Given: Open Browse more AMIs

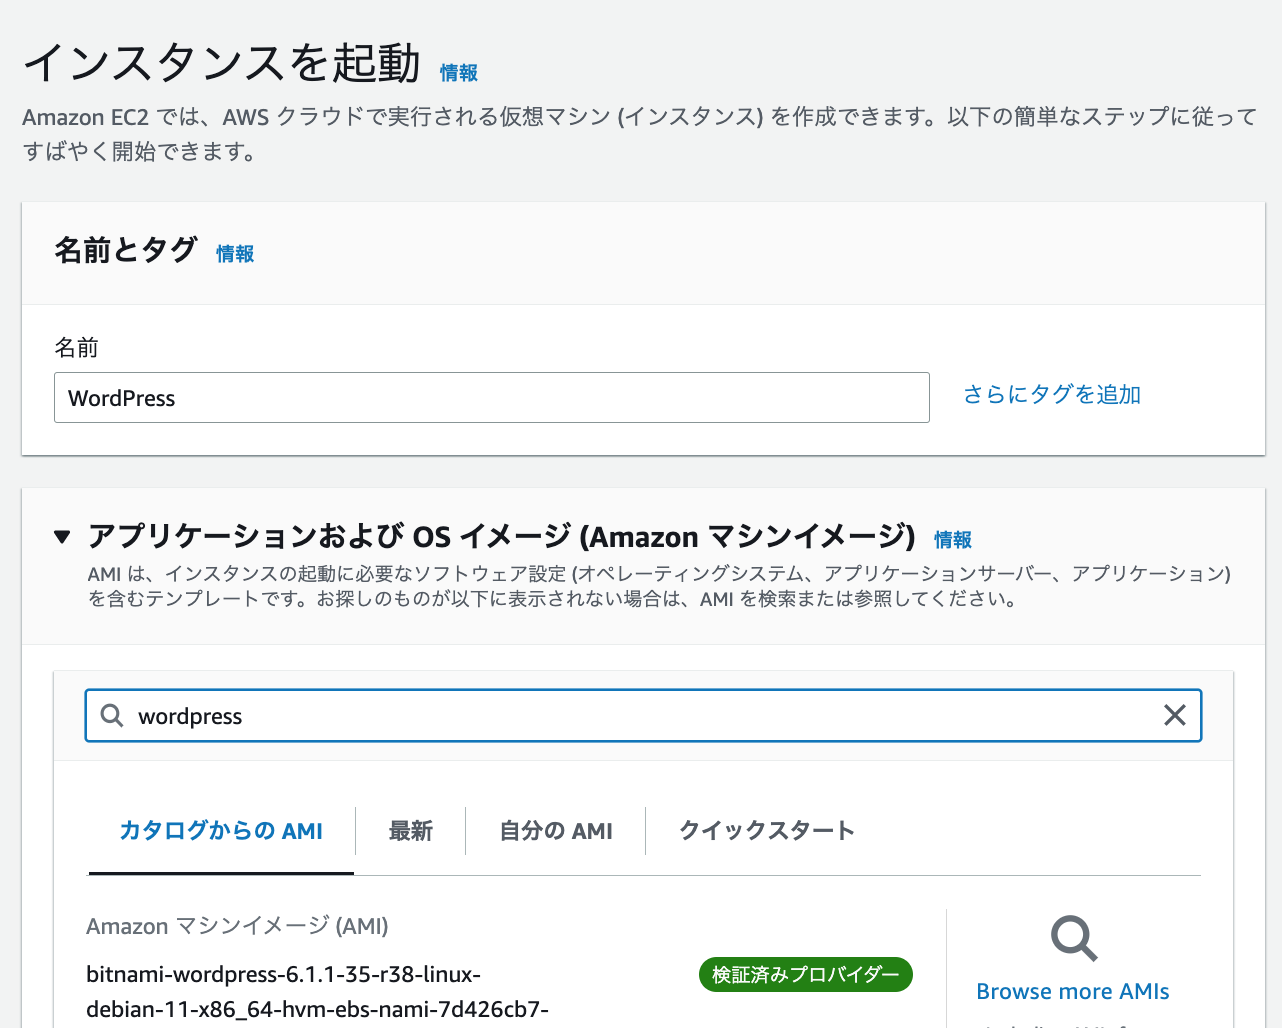Looking at the screenshot, I should pos(1072,991).
